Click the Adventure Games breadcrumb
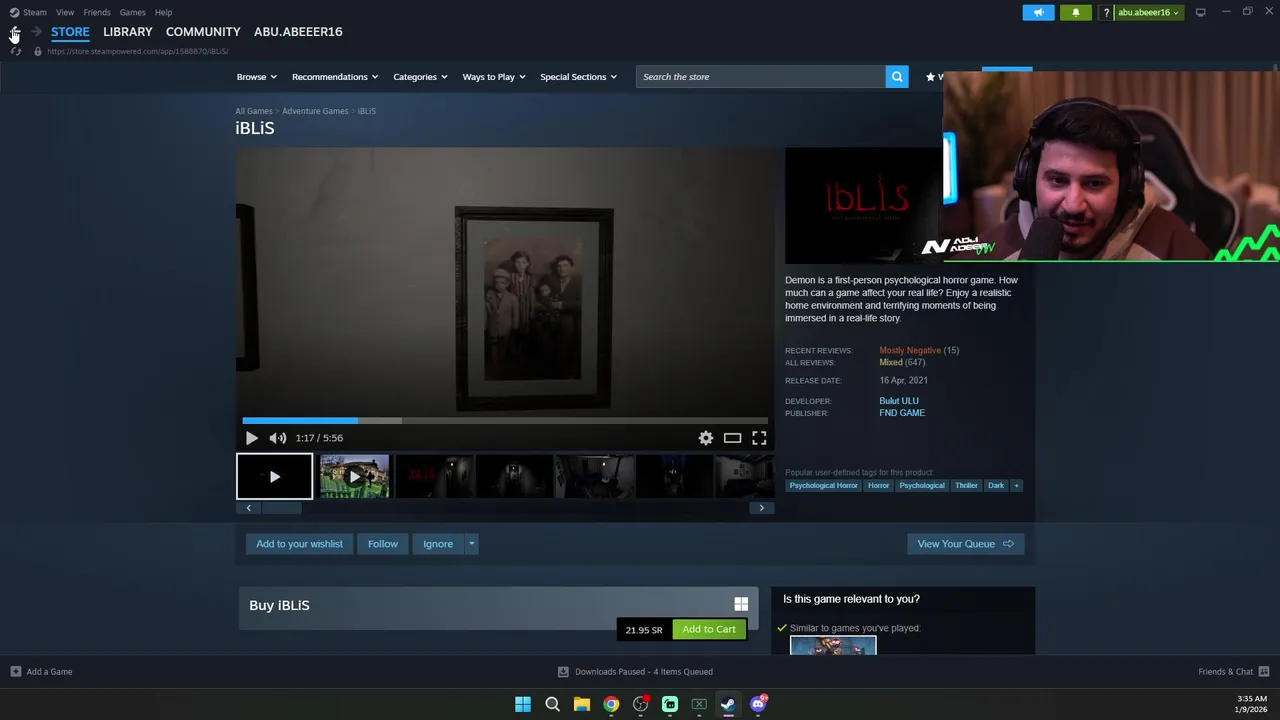This screenshot has height=720, width=1280. click(x=315, y=111)
